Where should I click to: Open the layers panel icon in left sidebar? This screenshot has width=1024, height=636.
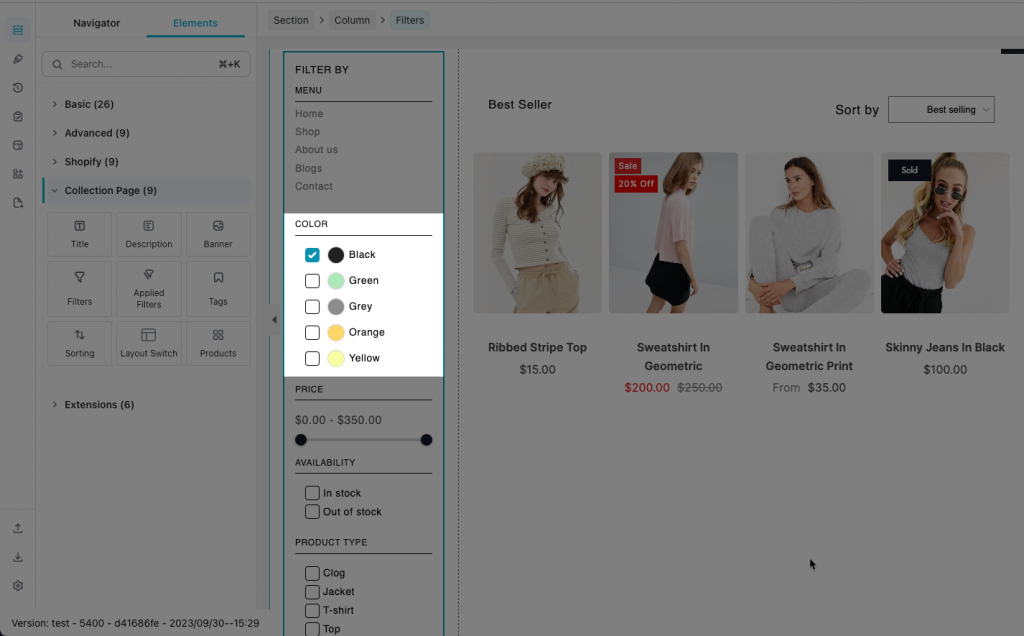pyautogui.click(x=18, y=30)
